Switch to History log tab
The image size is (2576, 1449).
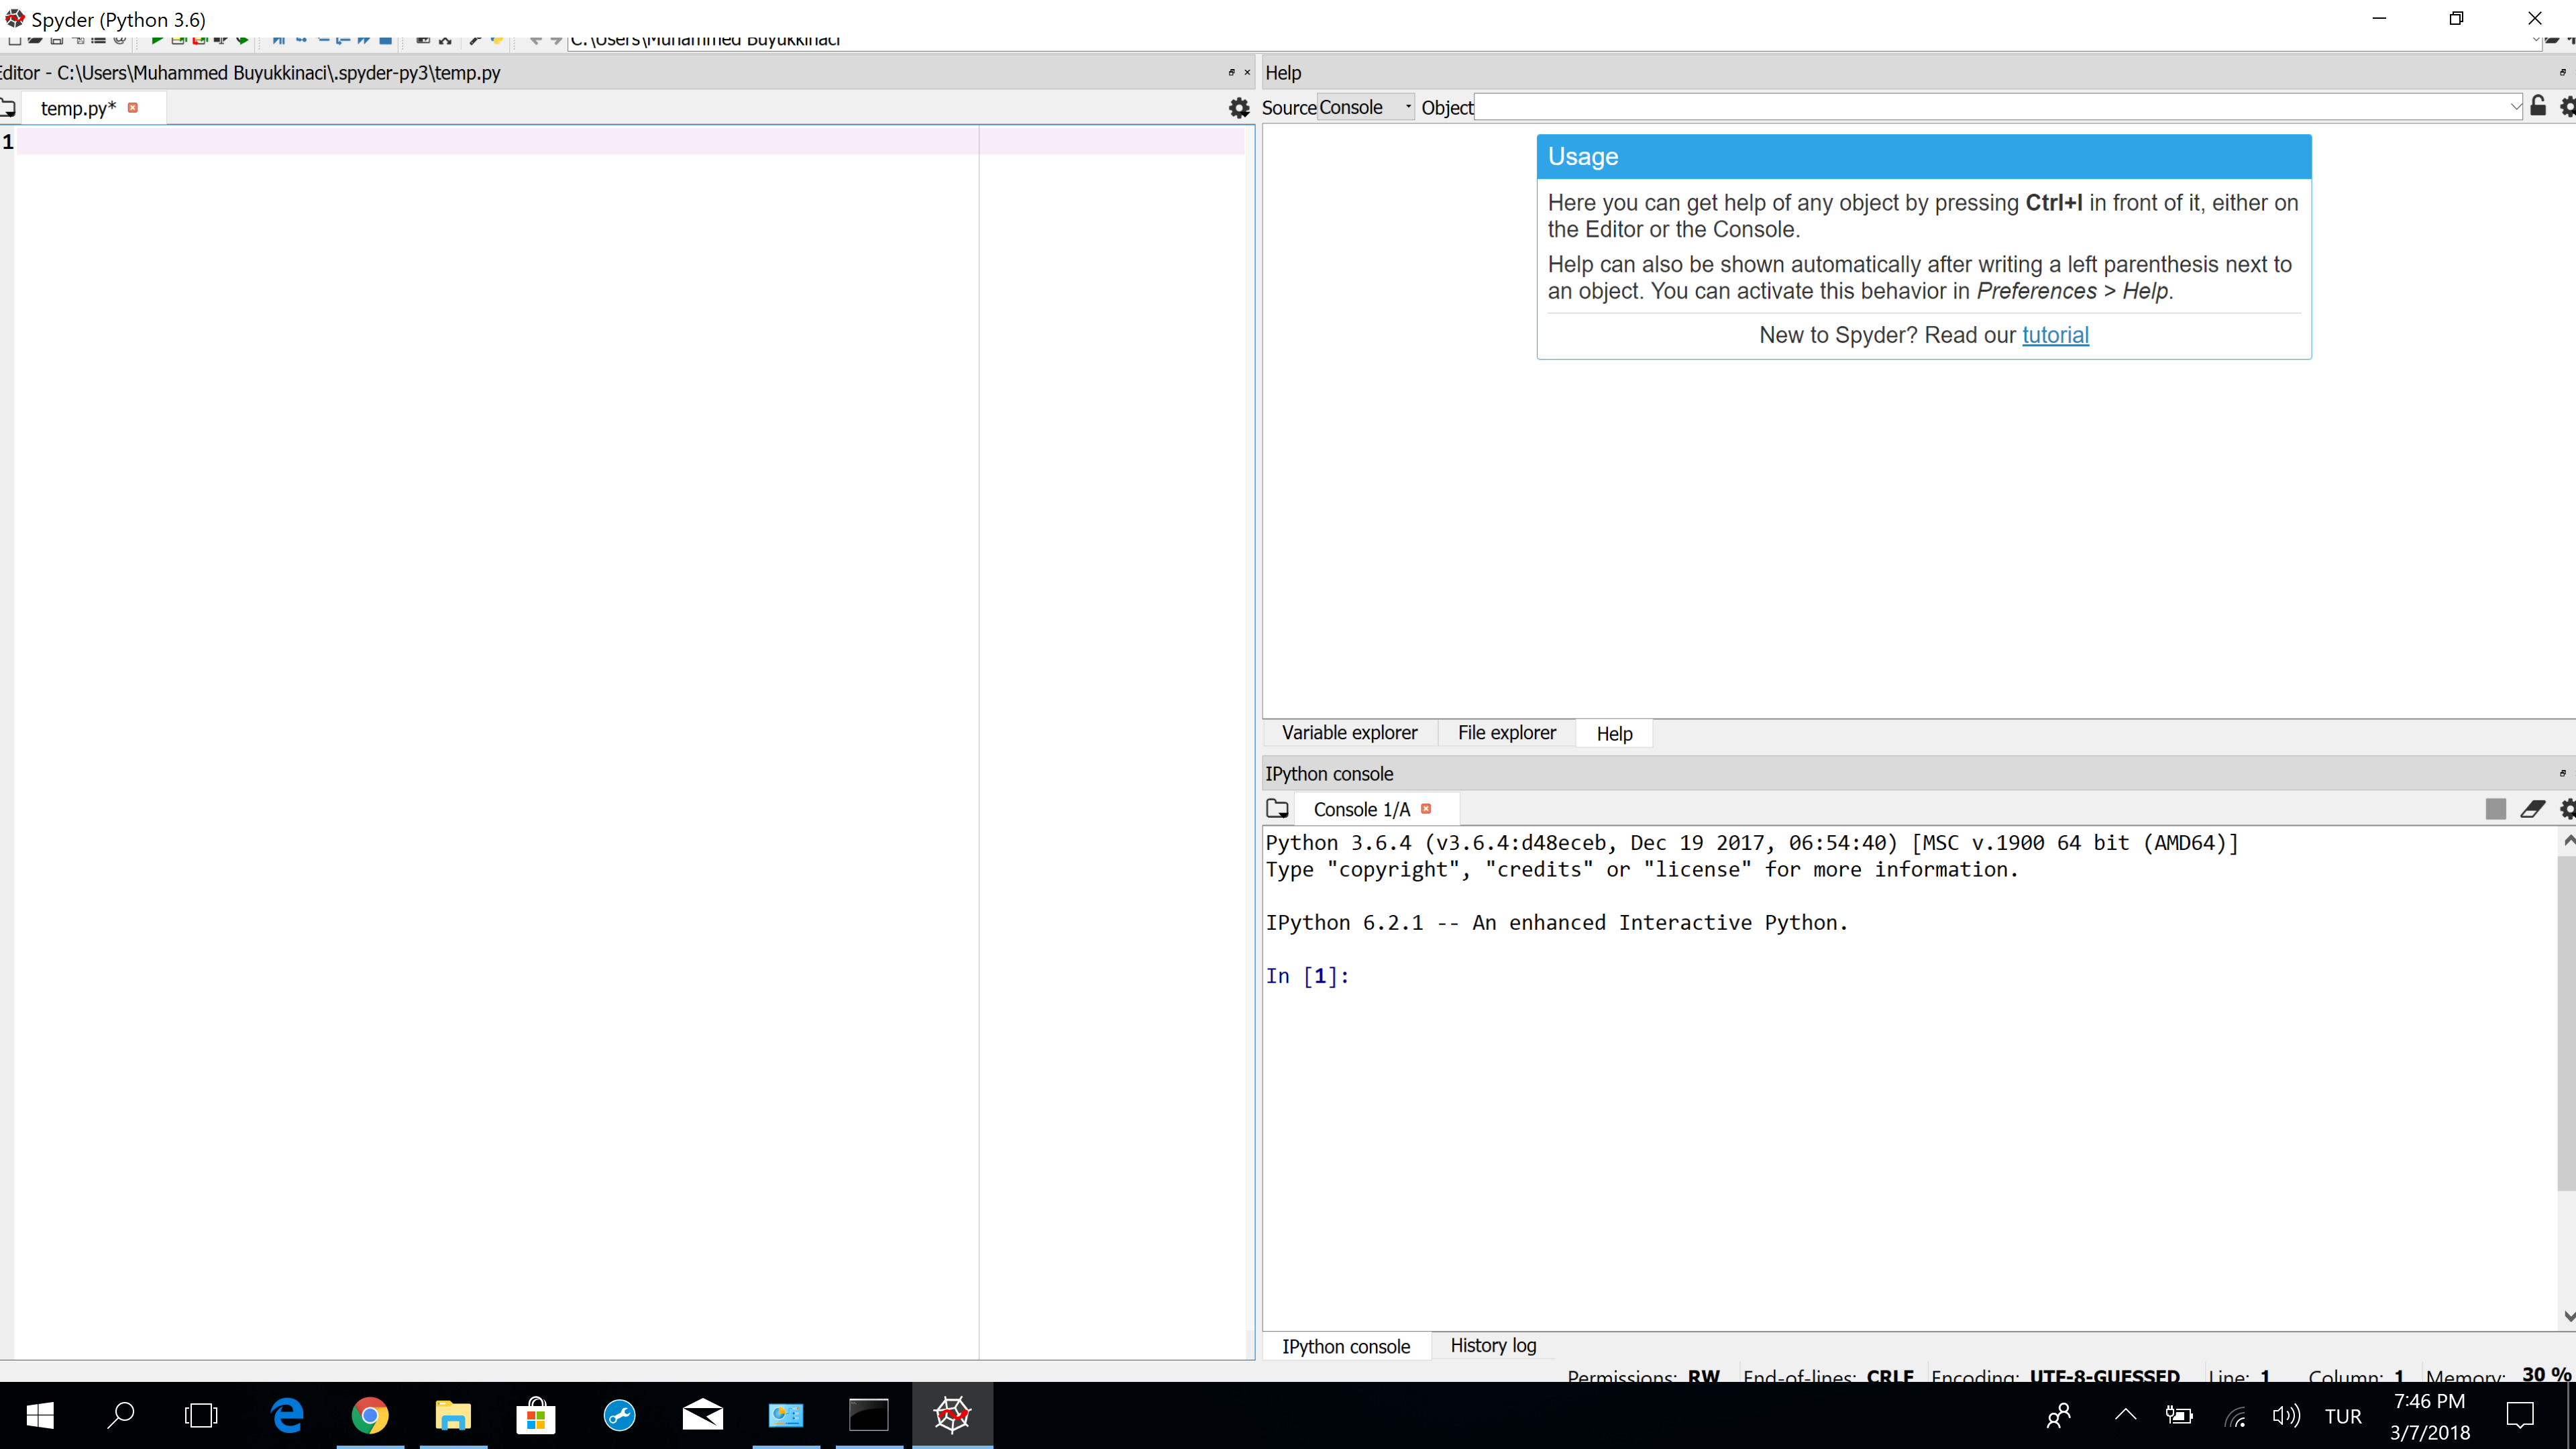(x=1493, y=1346)
